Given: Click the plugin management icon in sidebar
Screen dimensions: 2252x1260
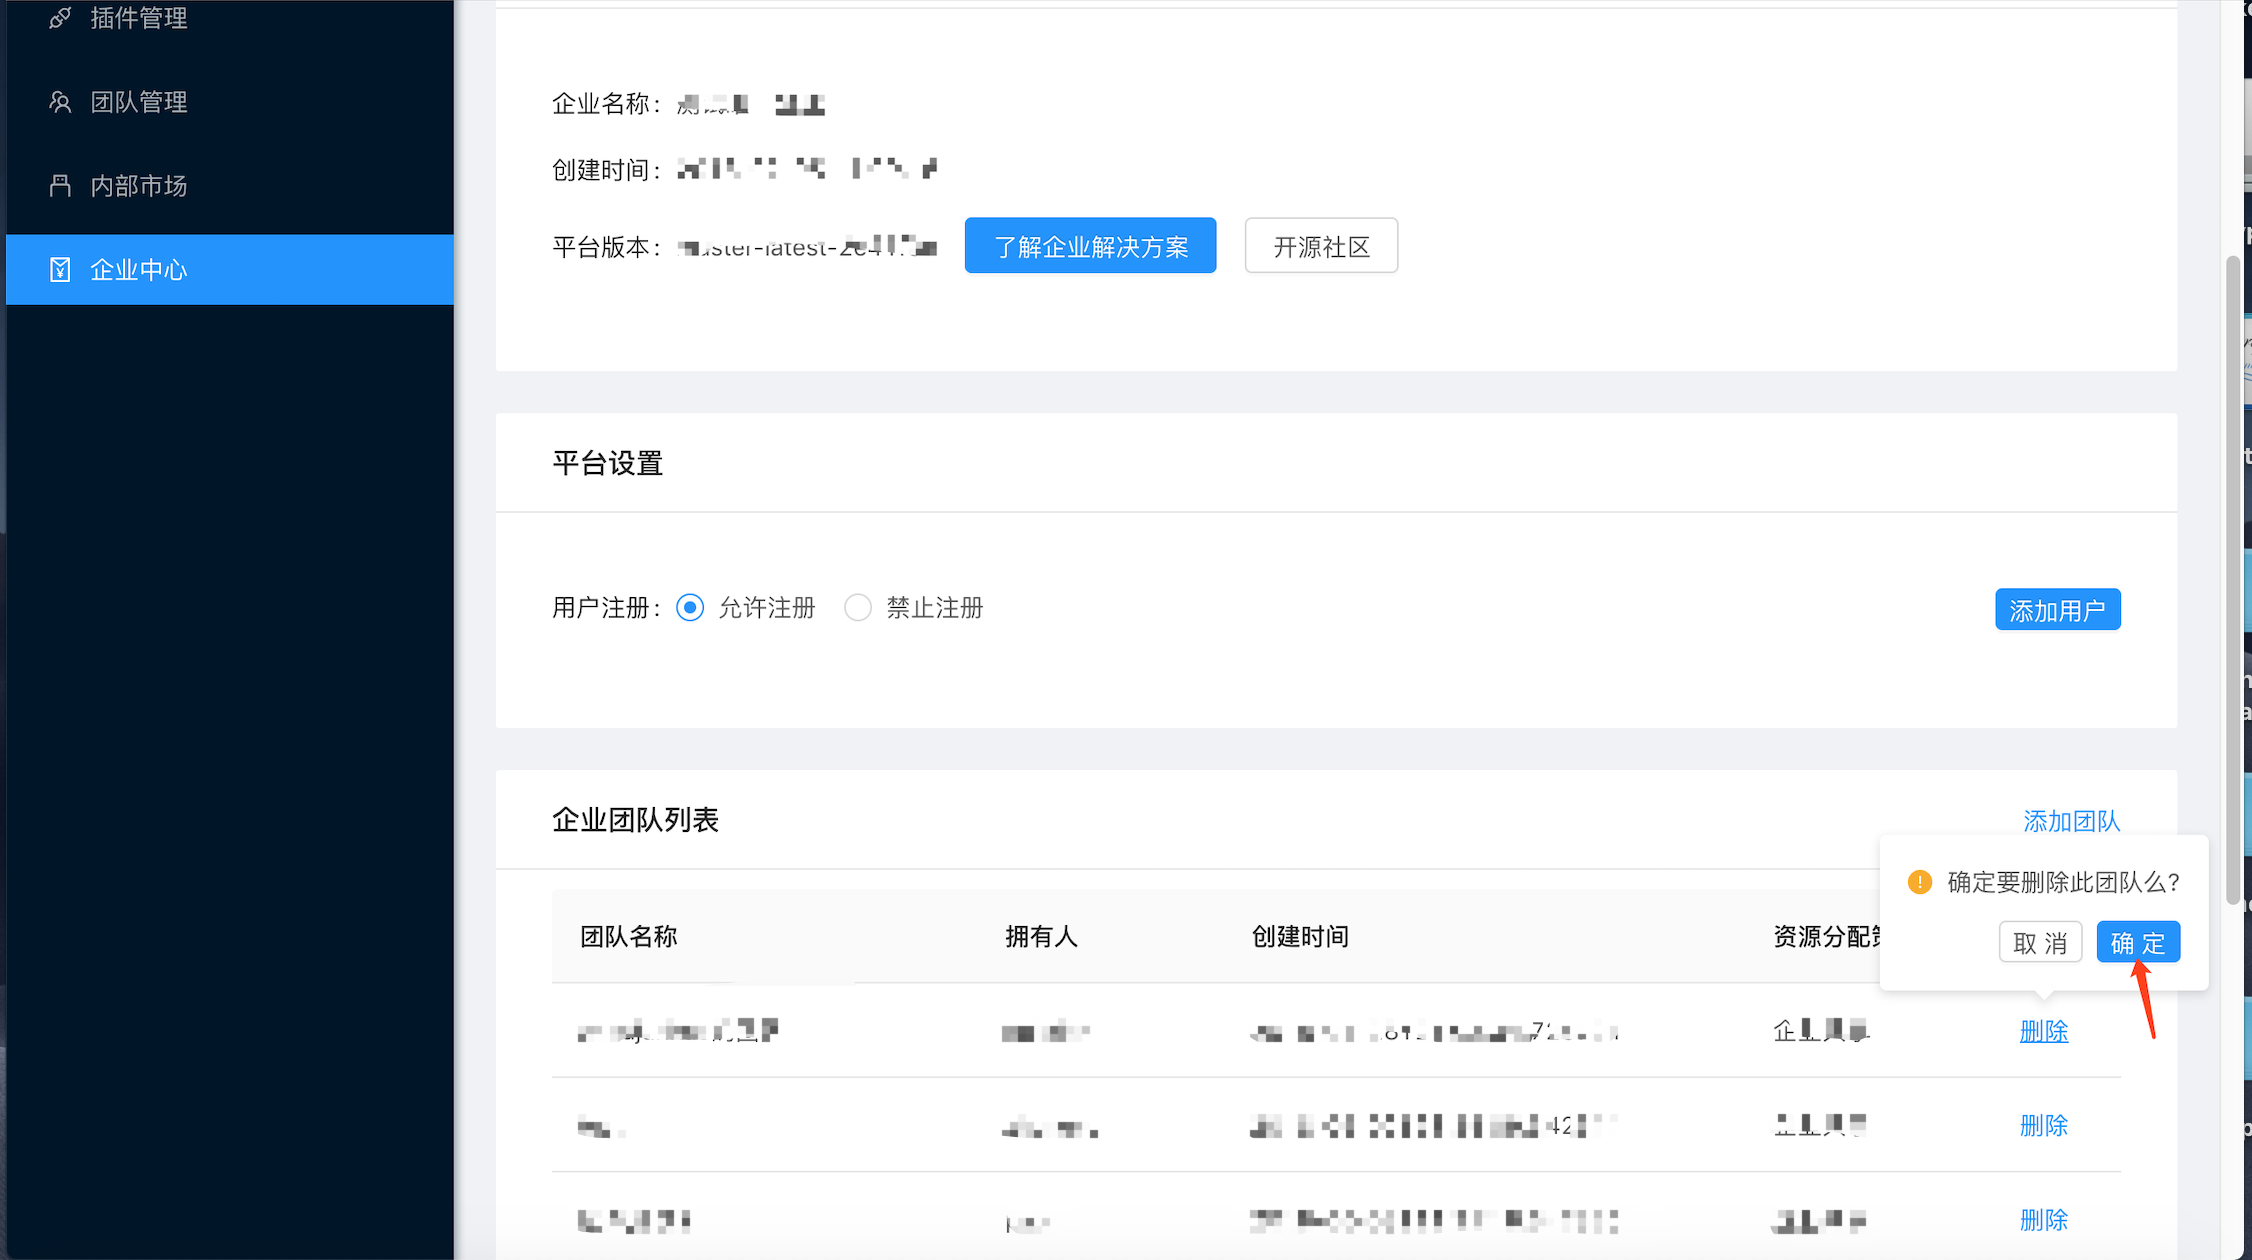Looking at the screenshot, I should [60, 18].
